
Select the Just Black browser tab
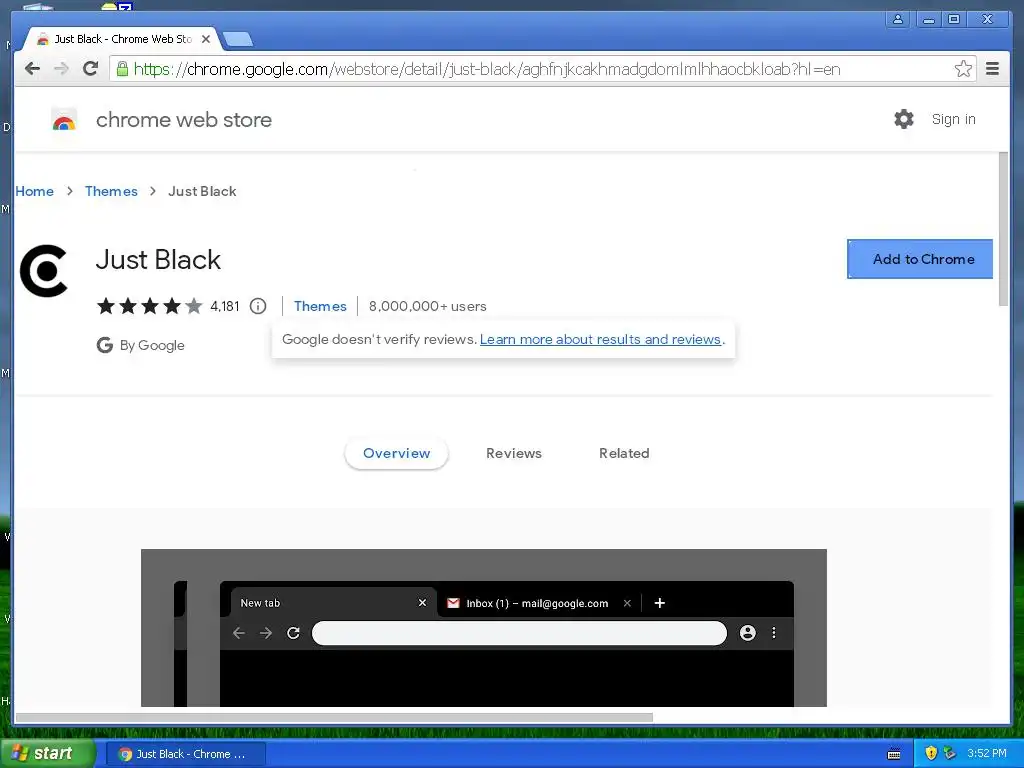click(x=122, y=39)
